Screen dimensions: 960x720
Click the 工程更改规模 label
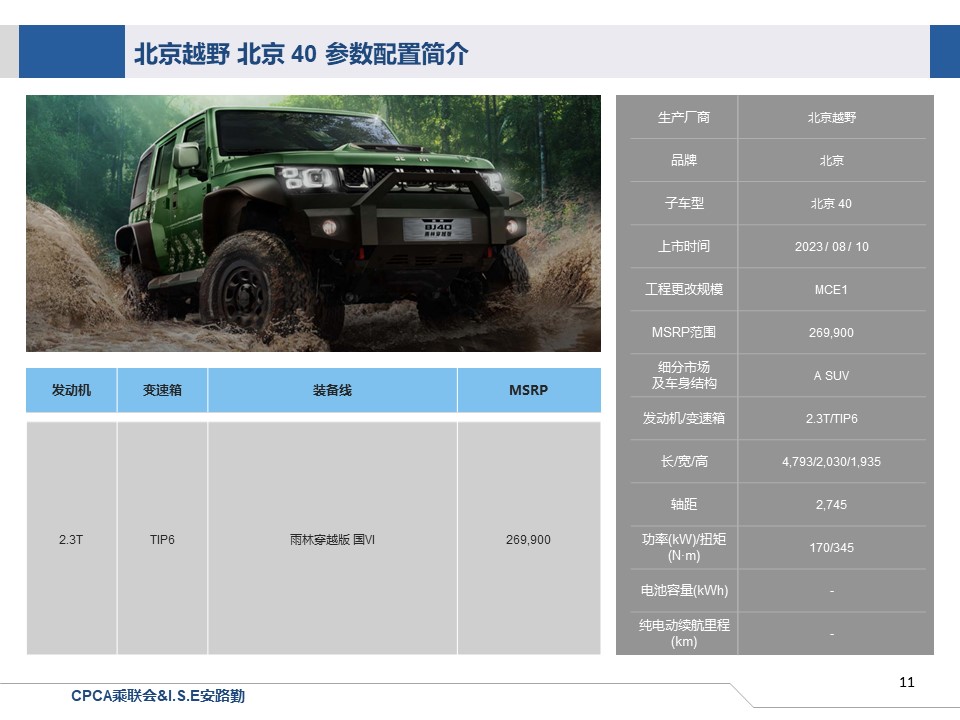tap(684, 289)
